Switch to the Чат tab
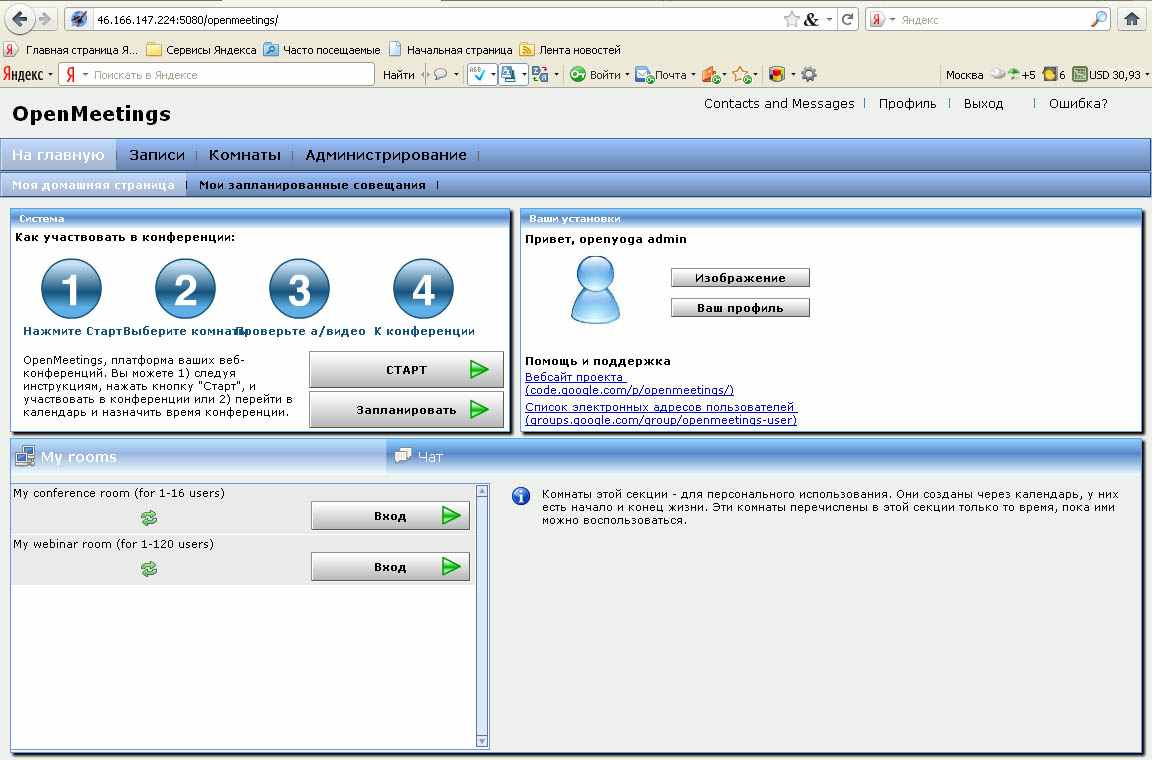Viewport: 1152px width, 760px height. pos(429,457)
